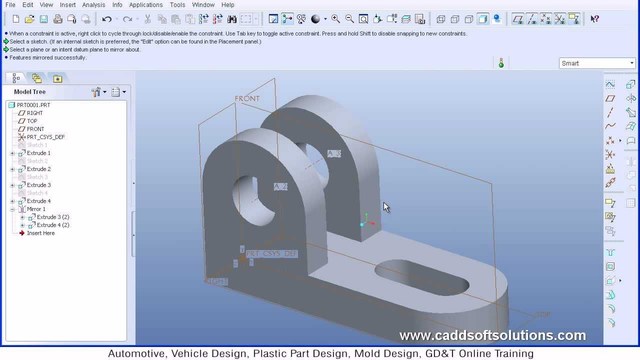Screen dimensions: 640x360
Task: Toggle spin center display
Action: (x=287, y=19)
